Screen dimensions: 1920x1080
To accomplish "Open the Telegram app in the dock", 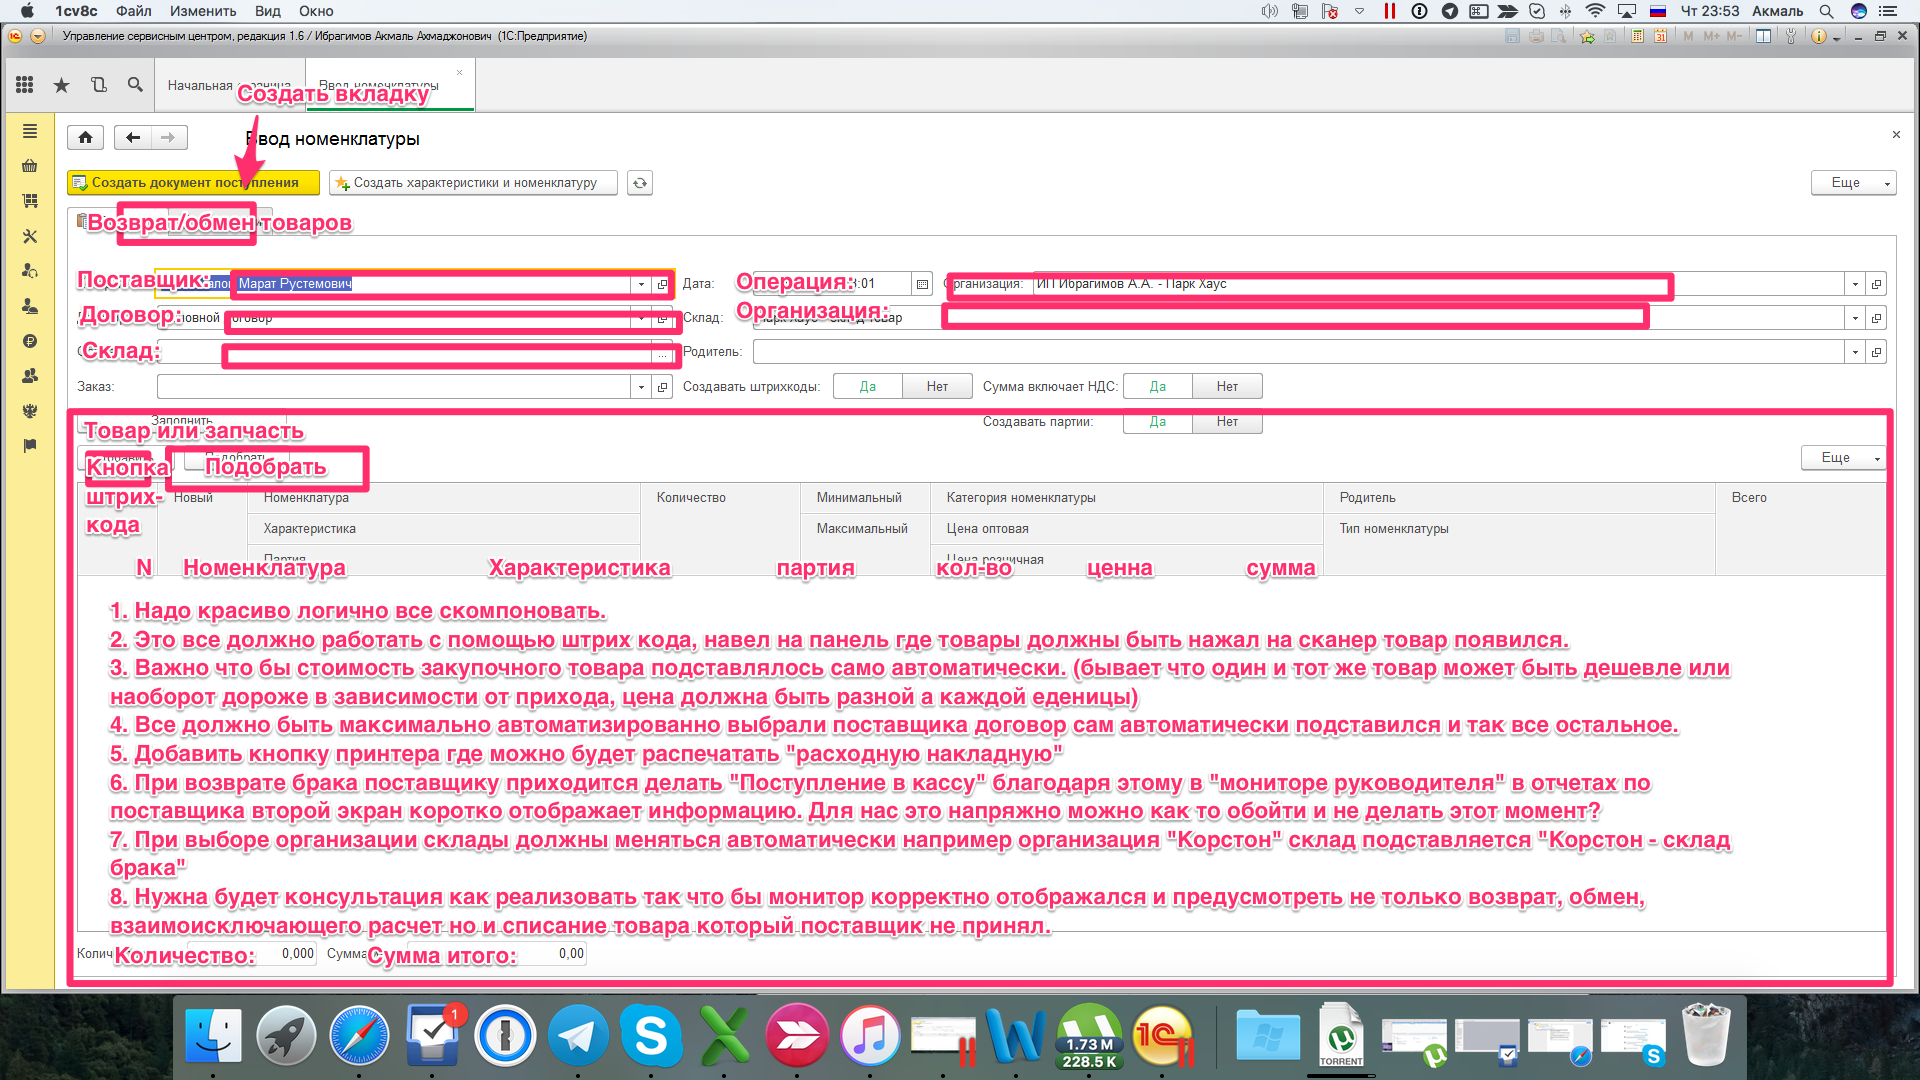I will [x=578, y=1036].
